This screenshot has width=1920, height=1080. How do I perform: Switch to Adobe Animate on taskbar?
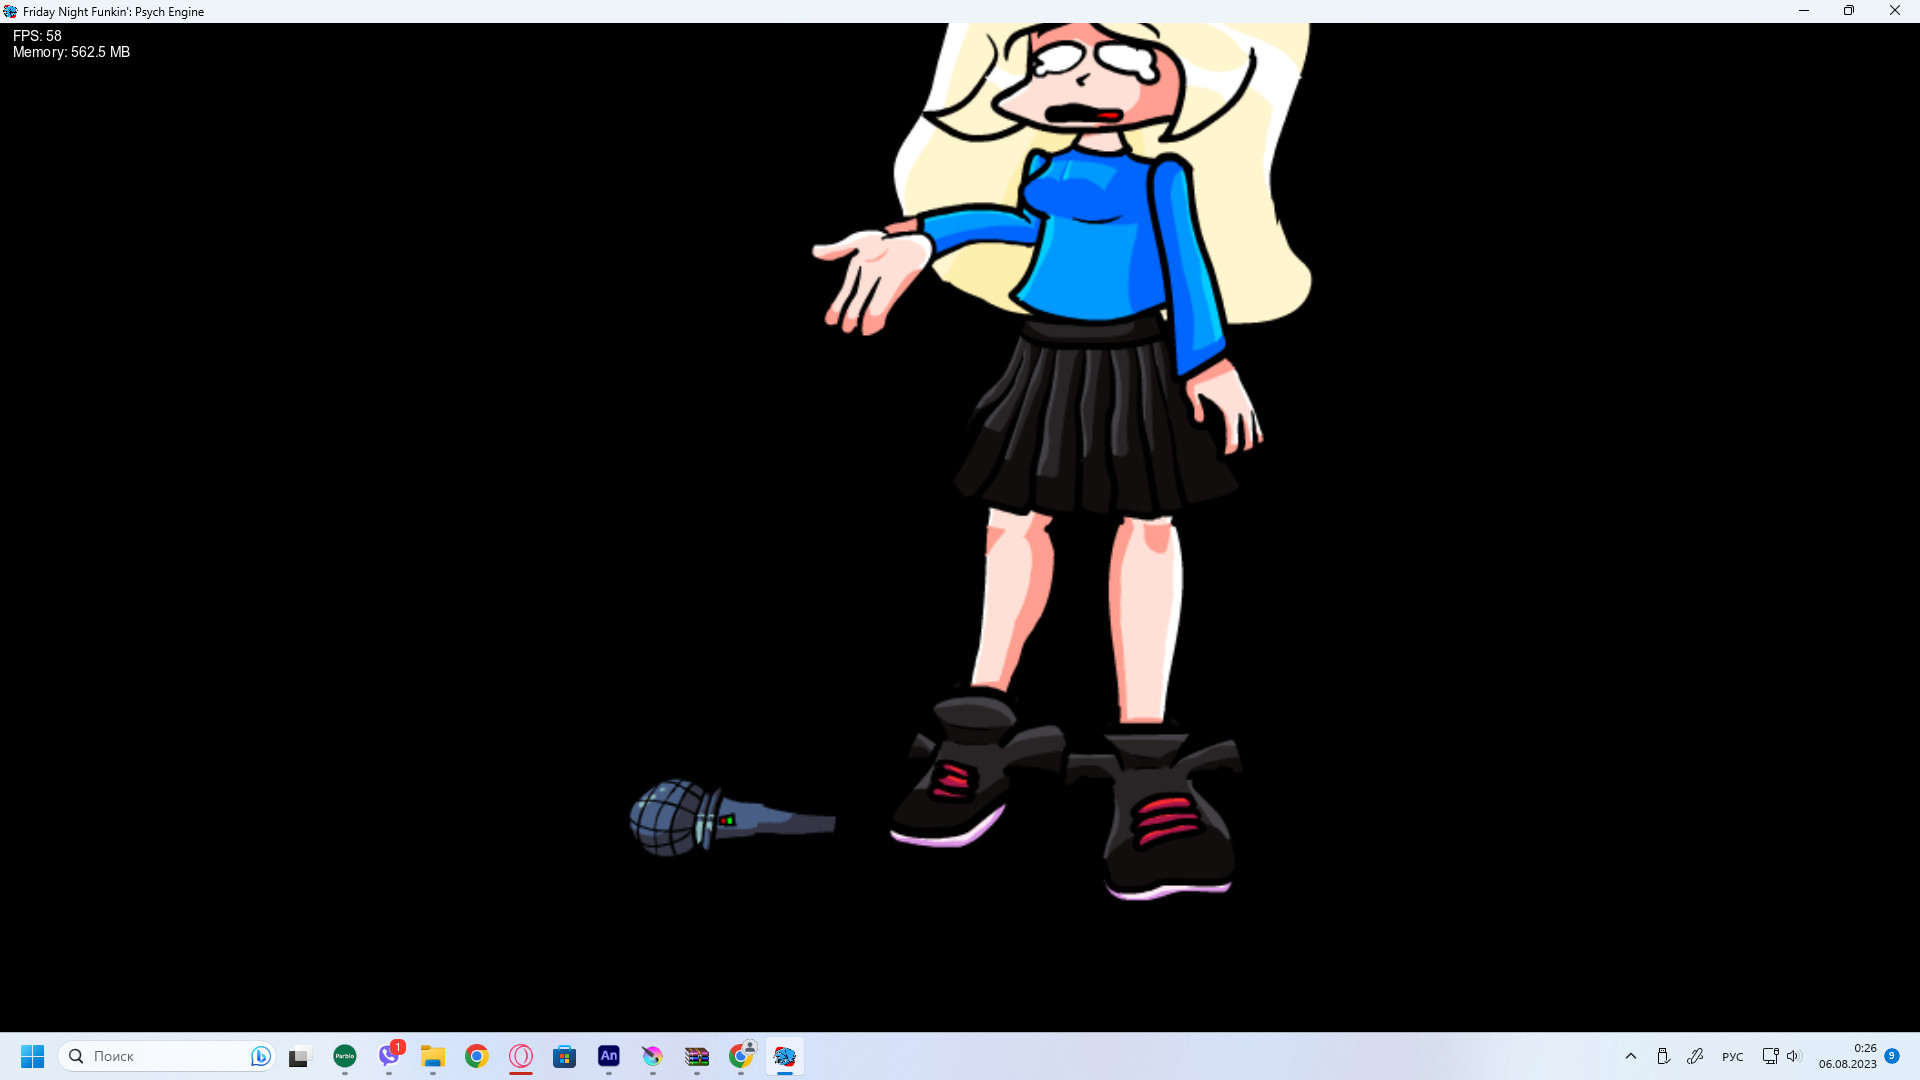click(609, 1056)
